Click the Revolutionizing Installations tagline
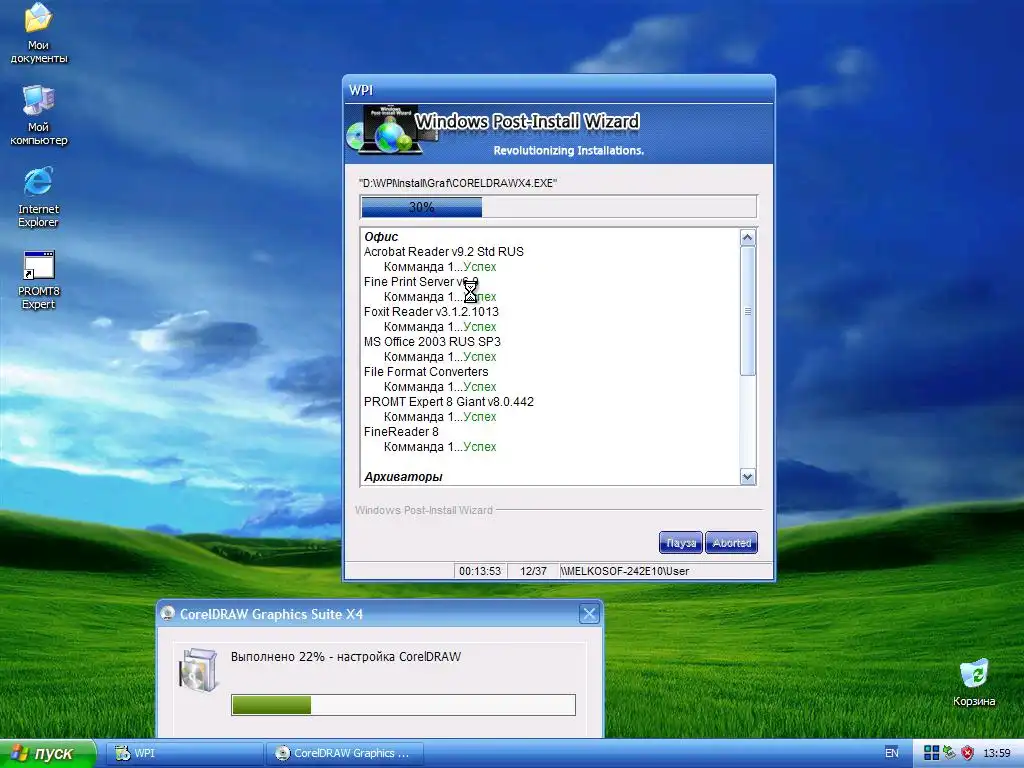The image size is (1024, 768). point(568,150)
